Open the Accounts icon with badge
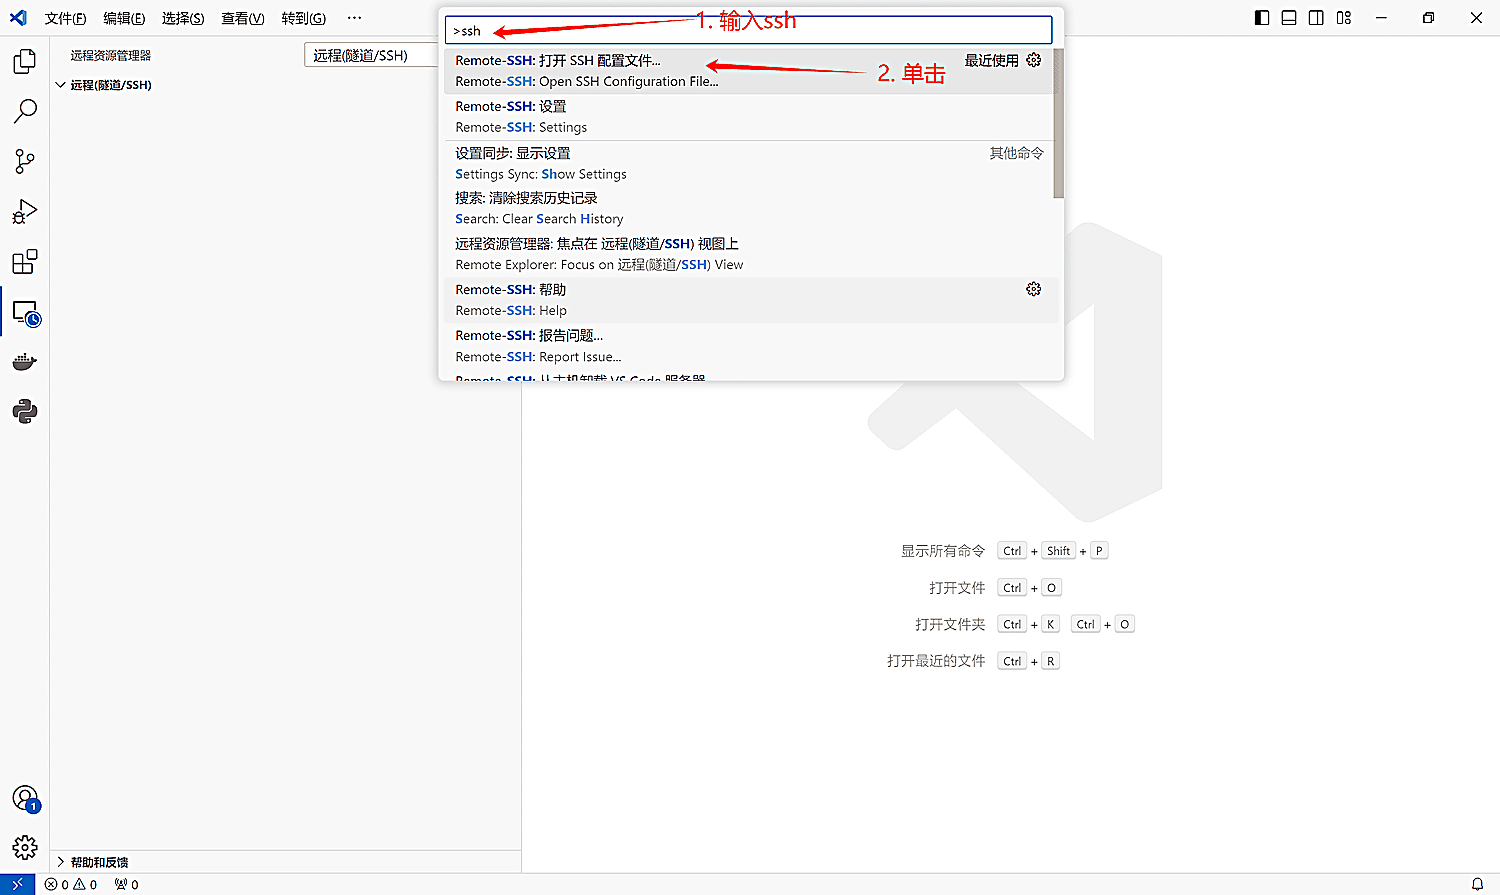Screen dimensions: 1500x895 point(26,799)
